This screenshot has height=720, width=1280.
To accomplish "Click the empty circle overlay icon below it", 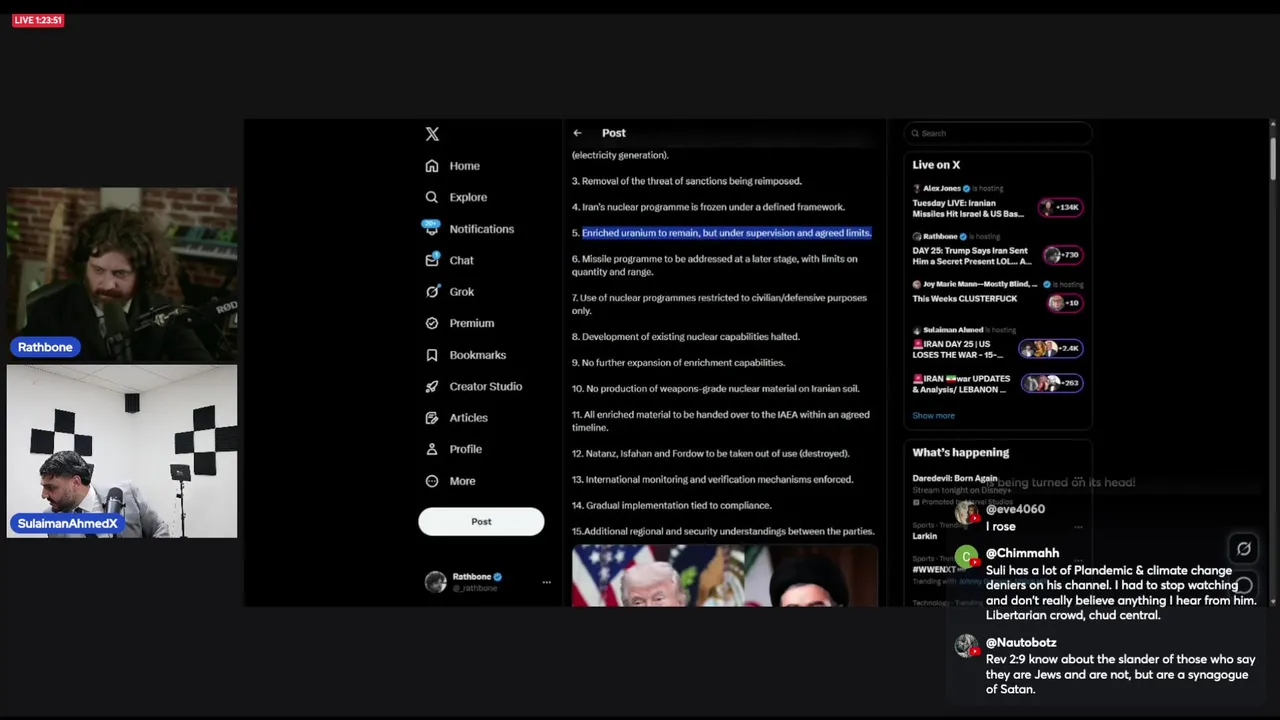I will [x=1244, y=585].
